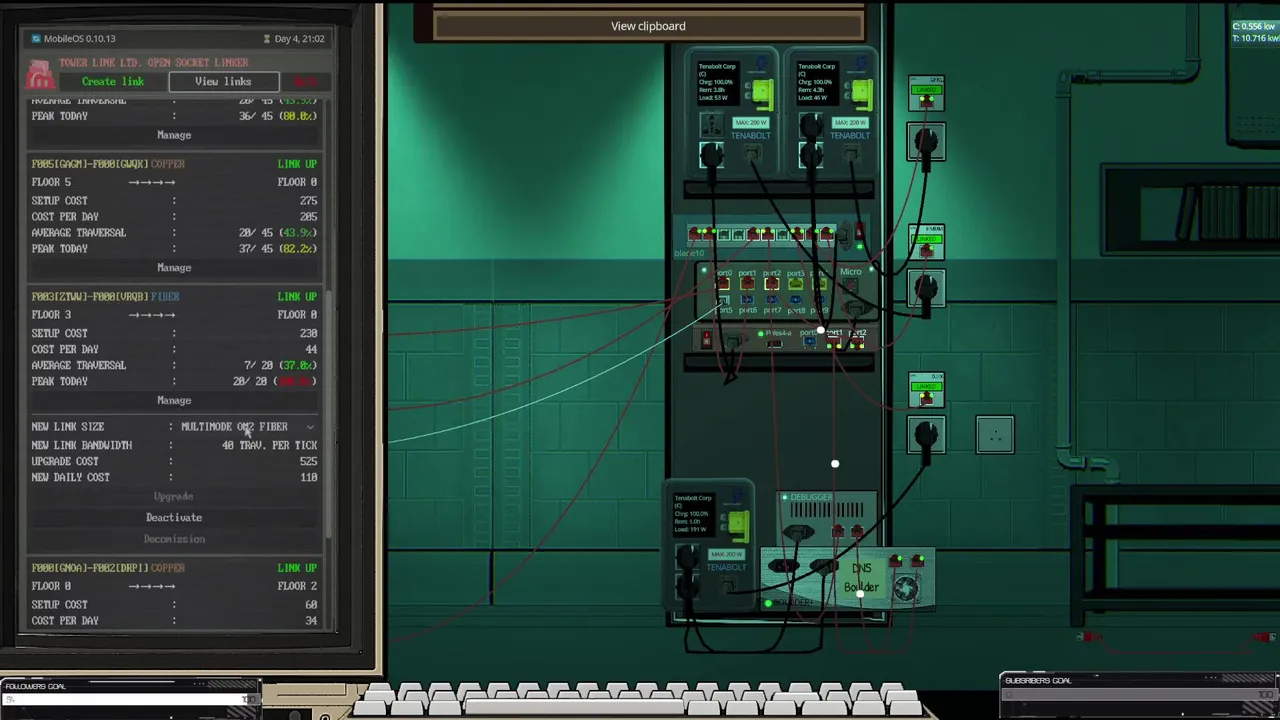Click port3 on the Micro router

796,284
